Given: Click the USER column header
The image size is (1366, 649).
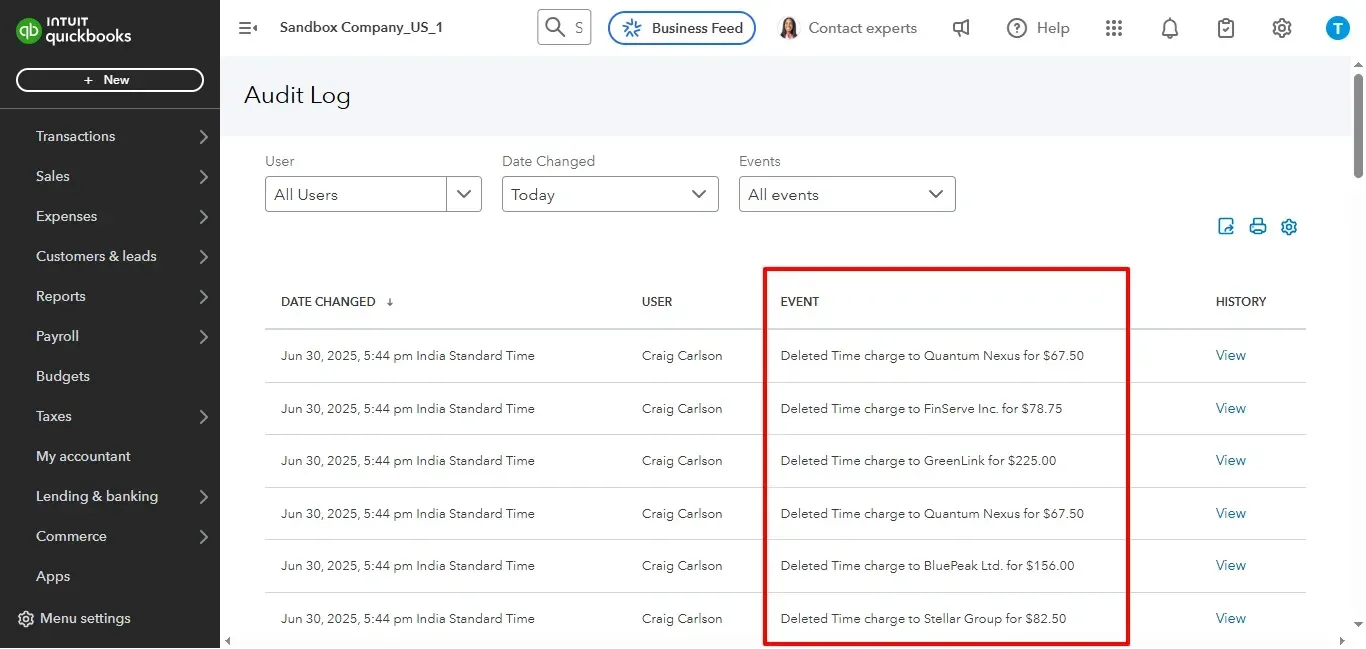Looking at the screenshot, I should [657, 301].
